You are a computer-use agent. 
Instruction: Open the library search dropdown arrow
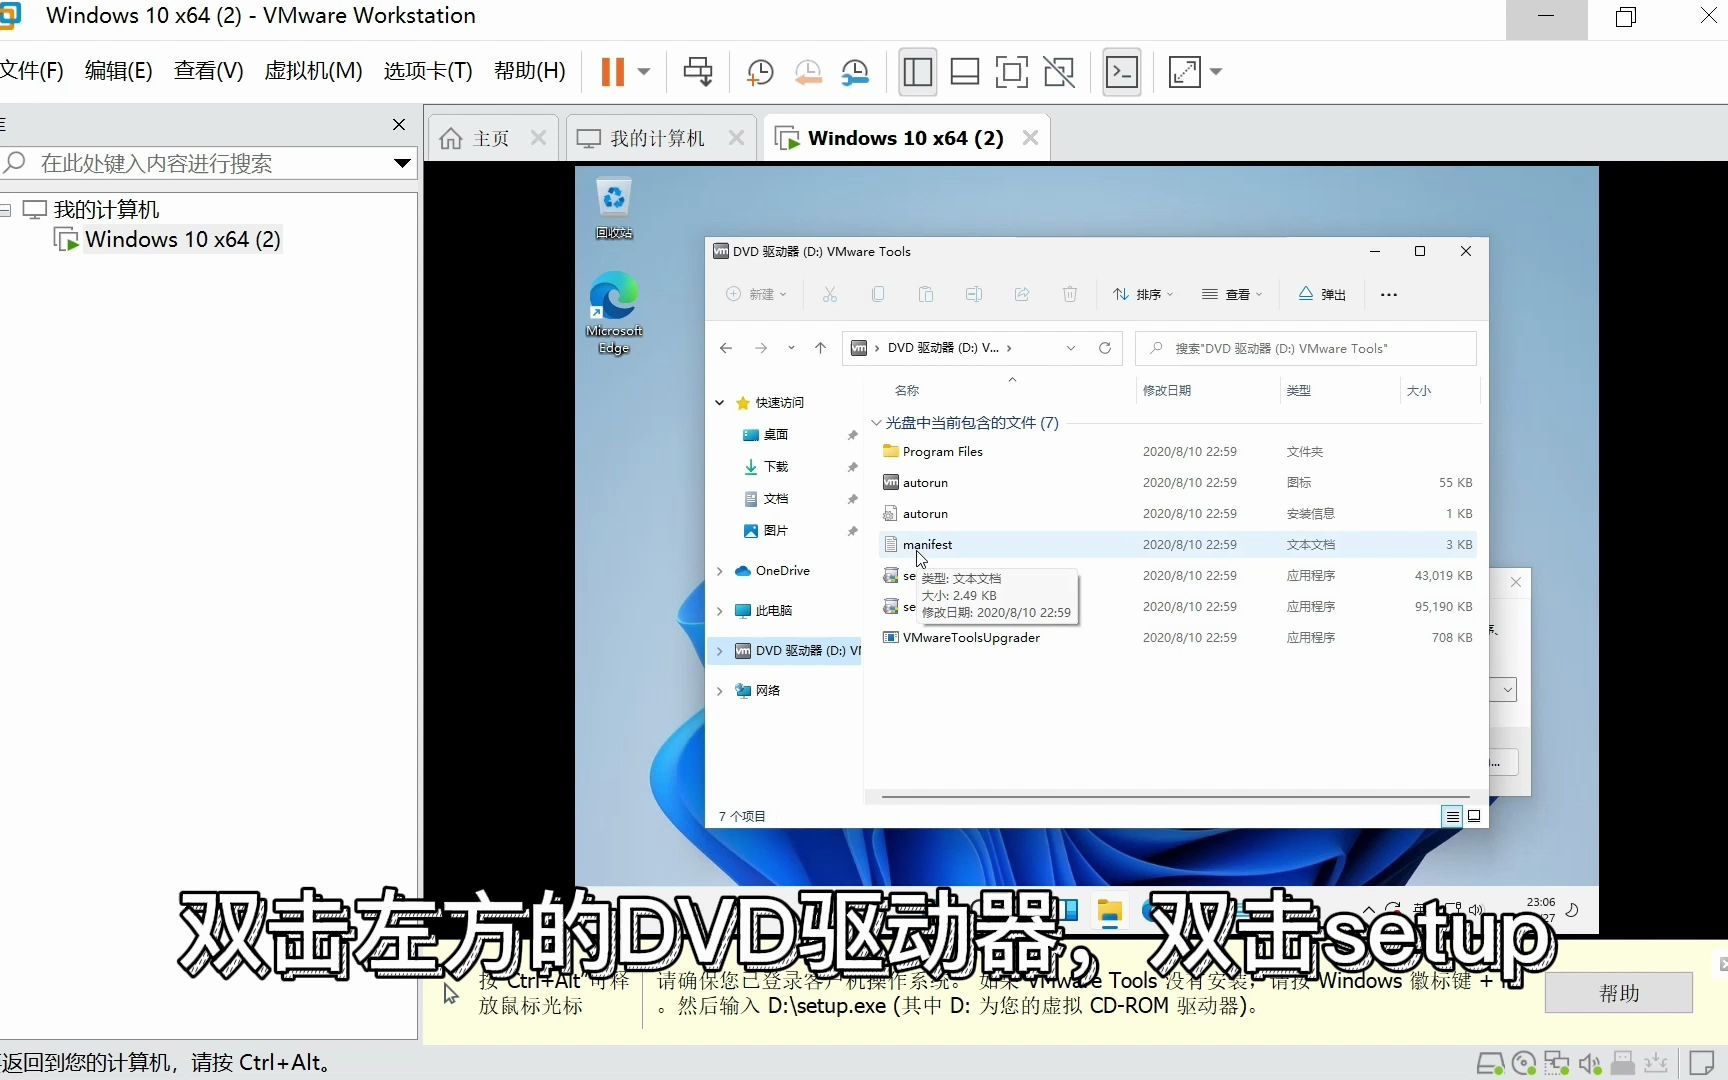(x=402, y=163)
